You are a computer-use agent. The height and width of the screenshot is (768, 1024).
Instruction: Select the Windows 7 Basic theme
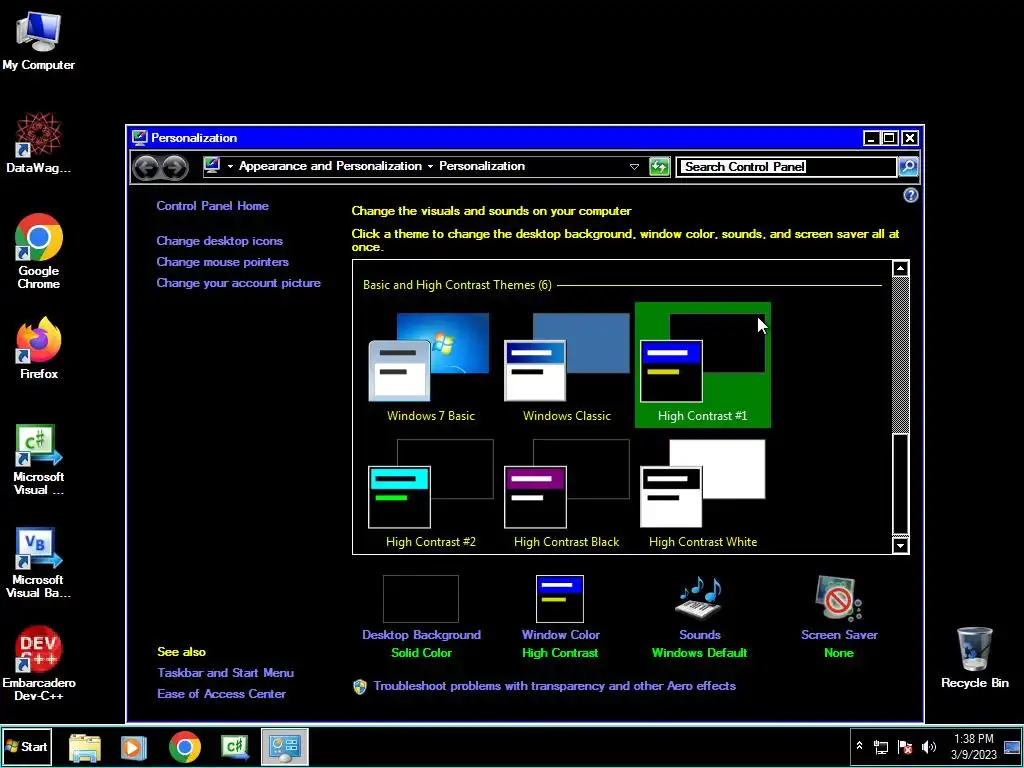pos(430,366)
